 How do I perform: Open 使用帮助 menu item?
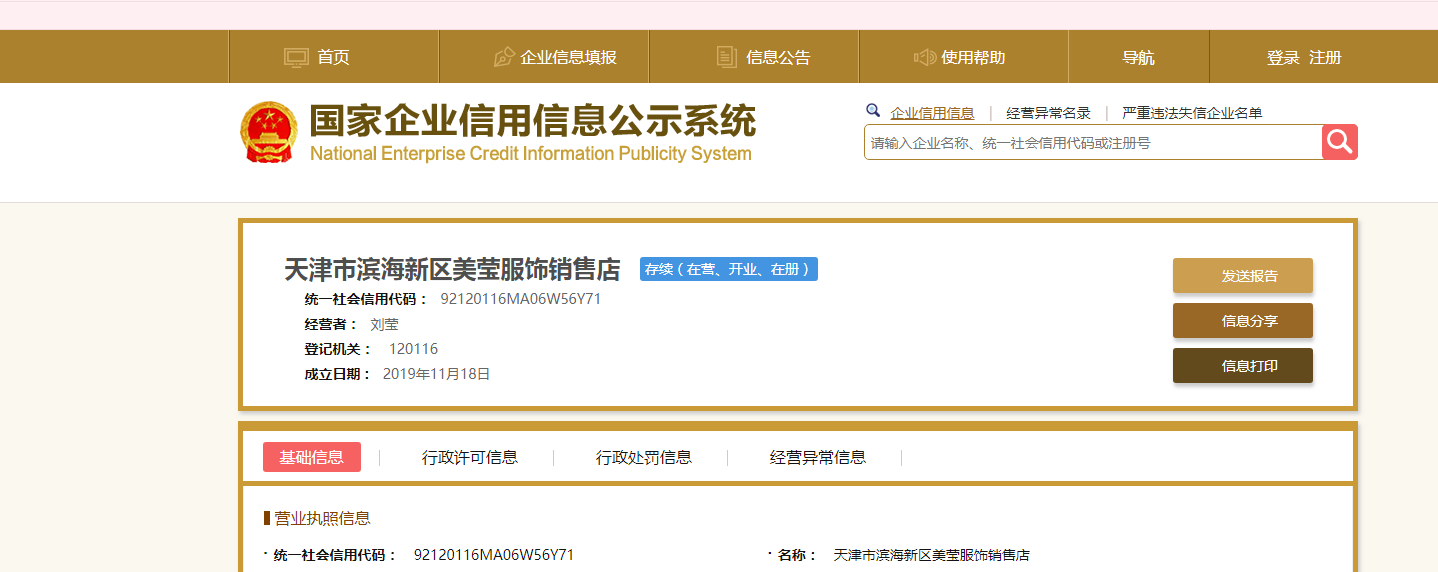pos(973,57)
